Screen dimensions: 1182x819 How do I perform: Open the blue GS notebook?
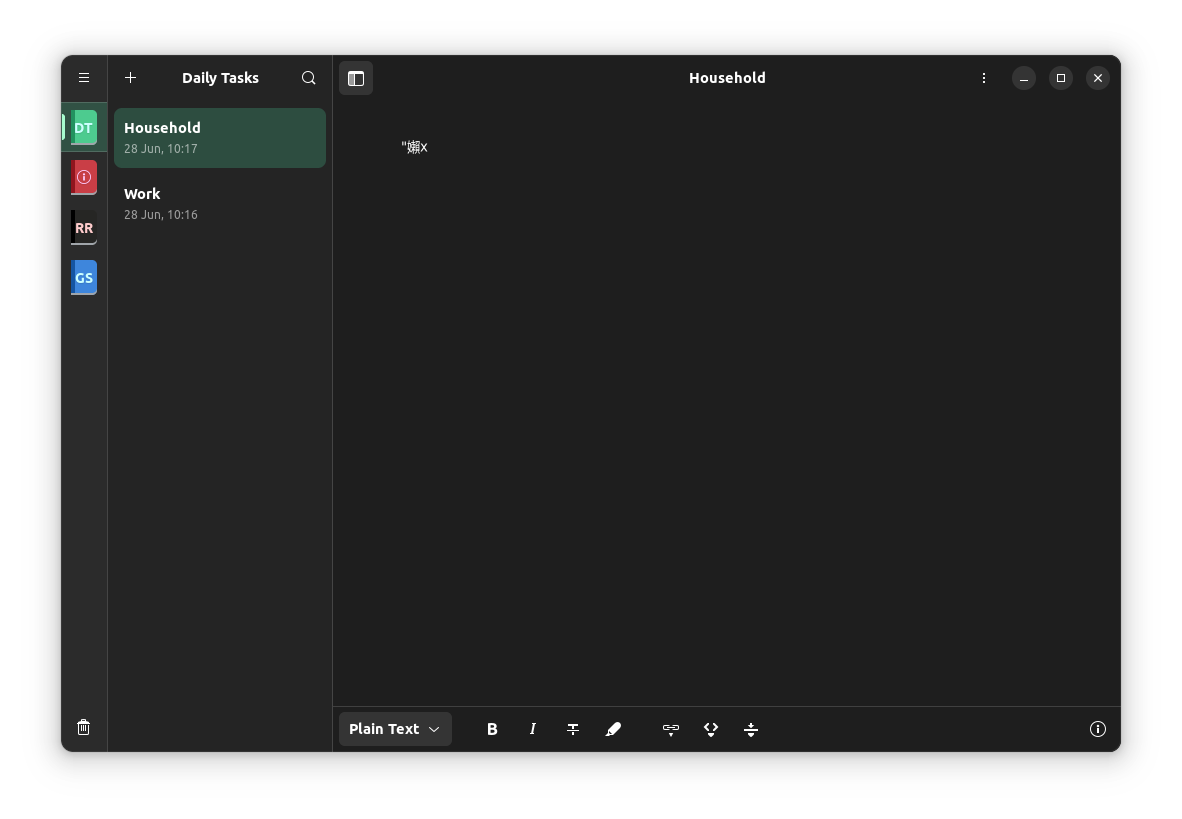tap(84, 277)
